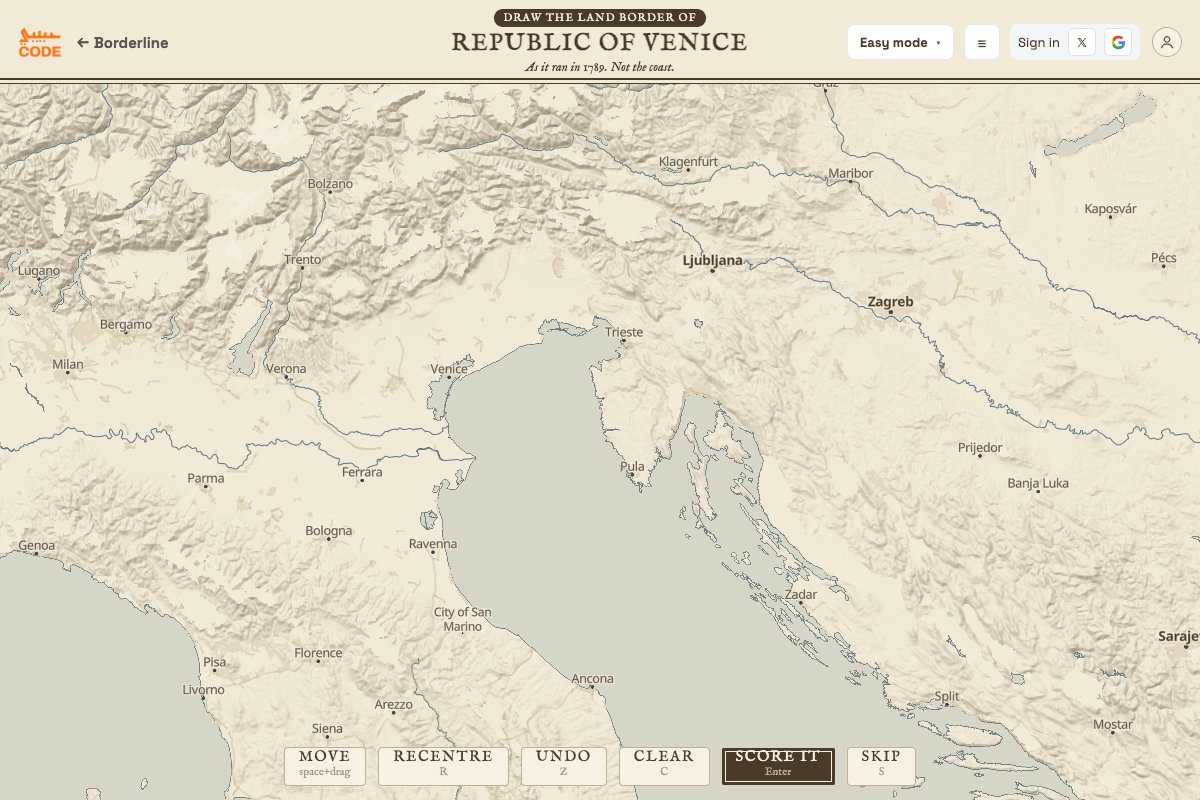Click the CLEAR button
Viewport: 1200px width, 800px height.
(x=664, y=766)
